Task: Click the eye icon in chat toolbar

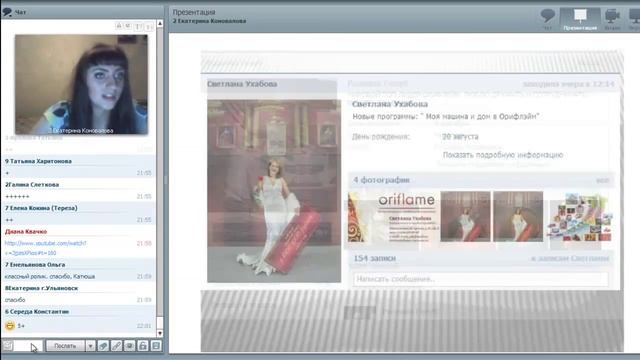Action: click(129, 346)
